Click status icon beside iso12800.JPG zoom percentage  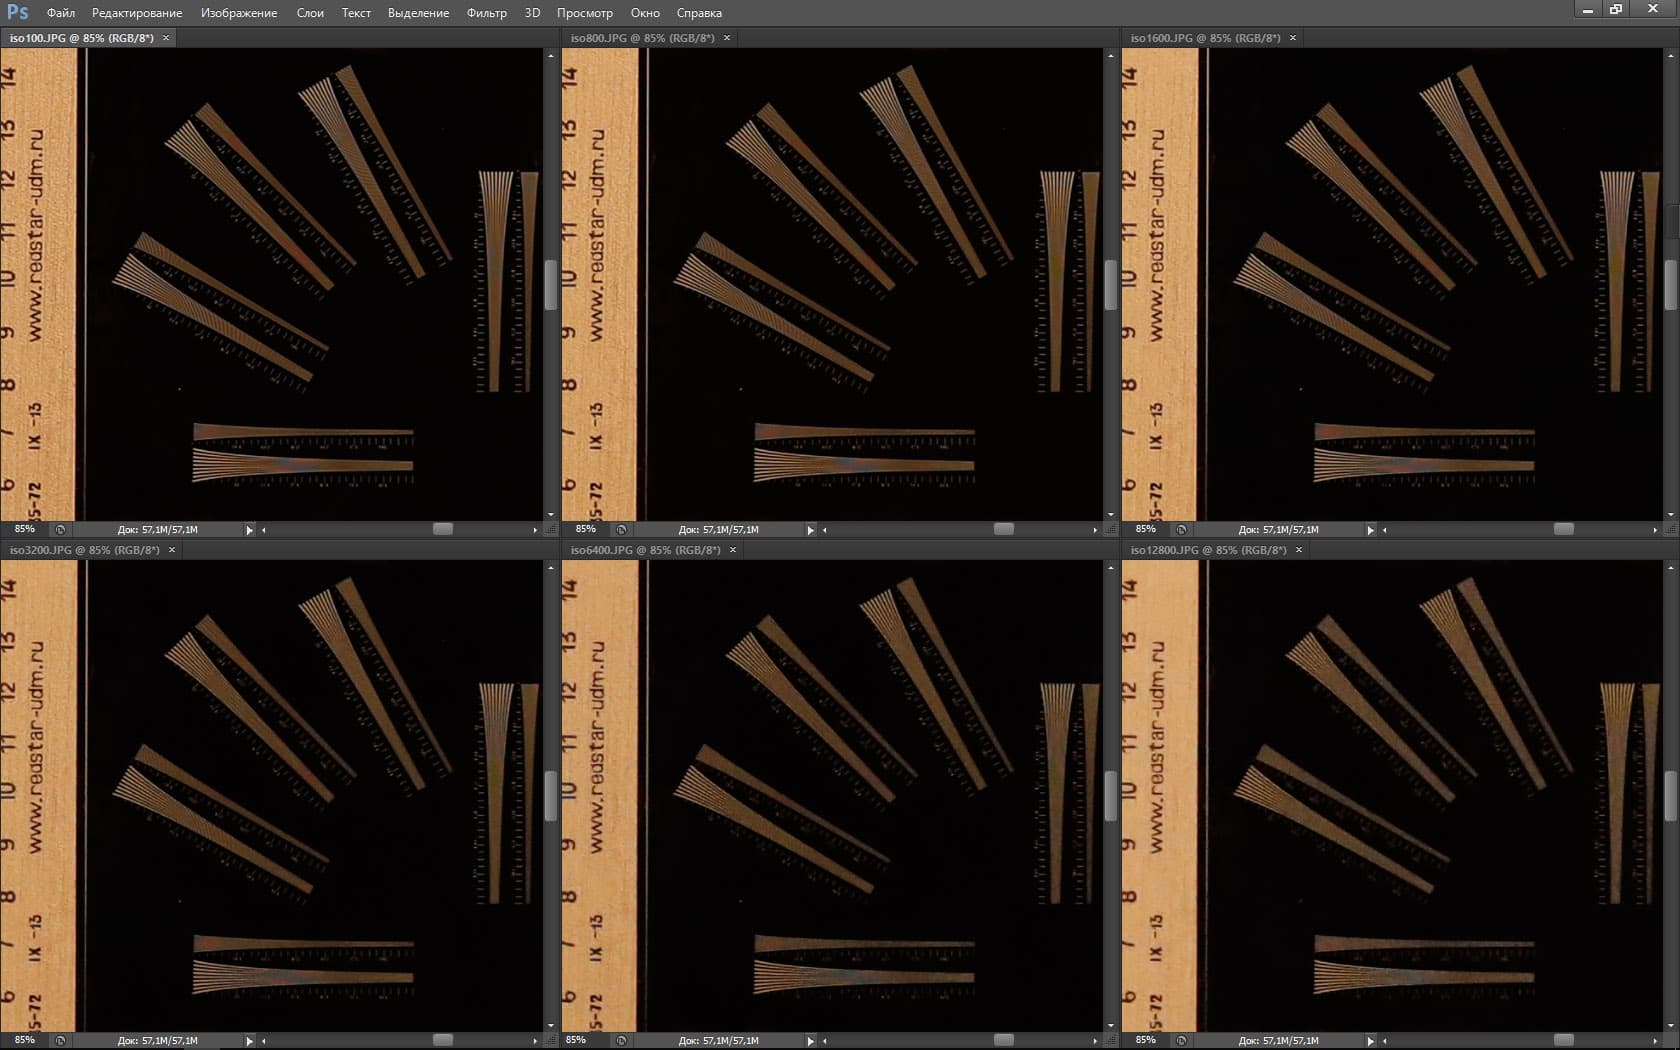point(1181,1040)
